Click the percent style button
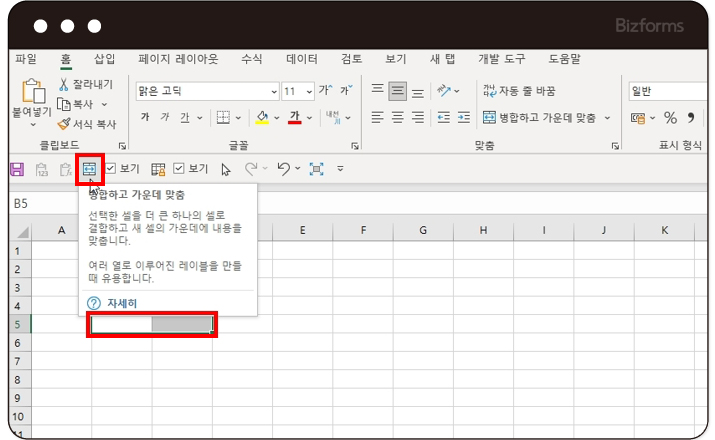 670,118
